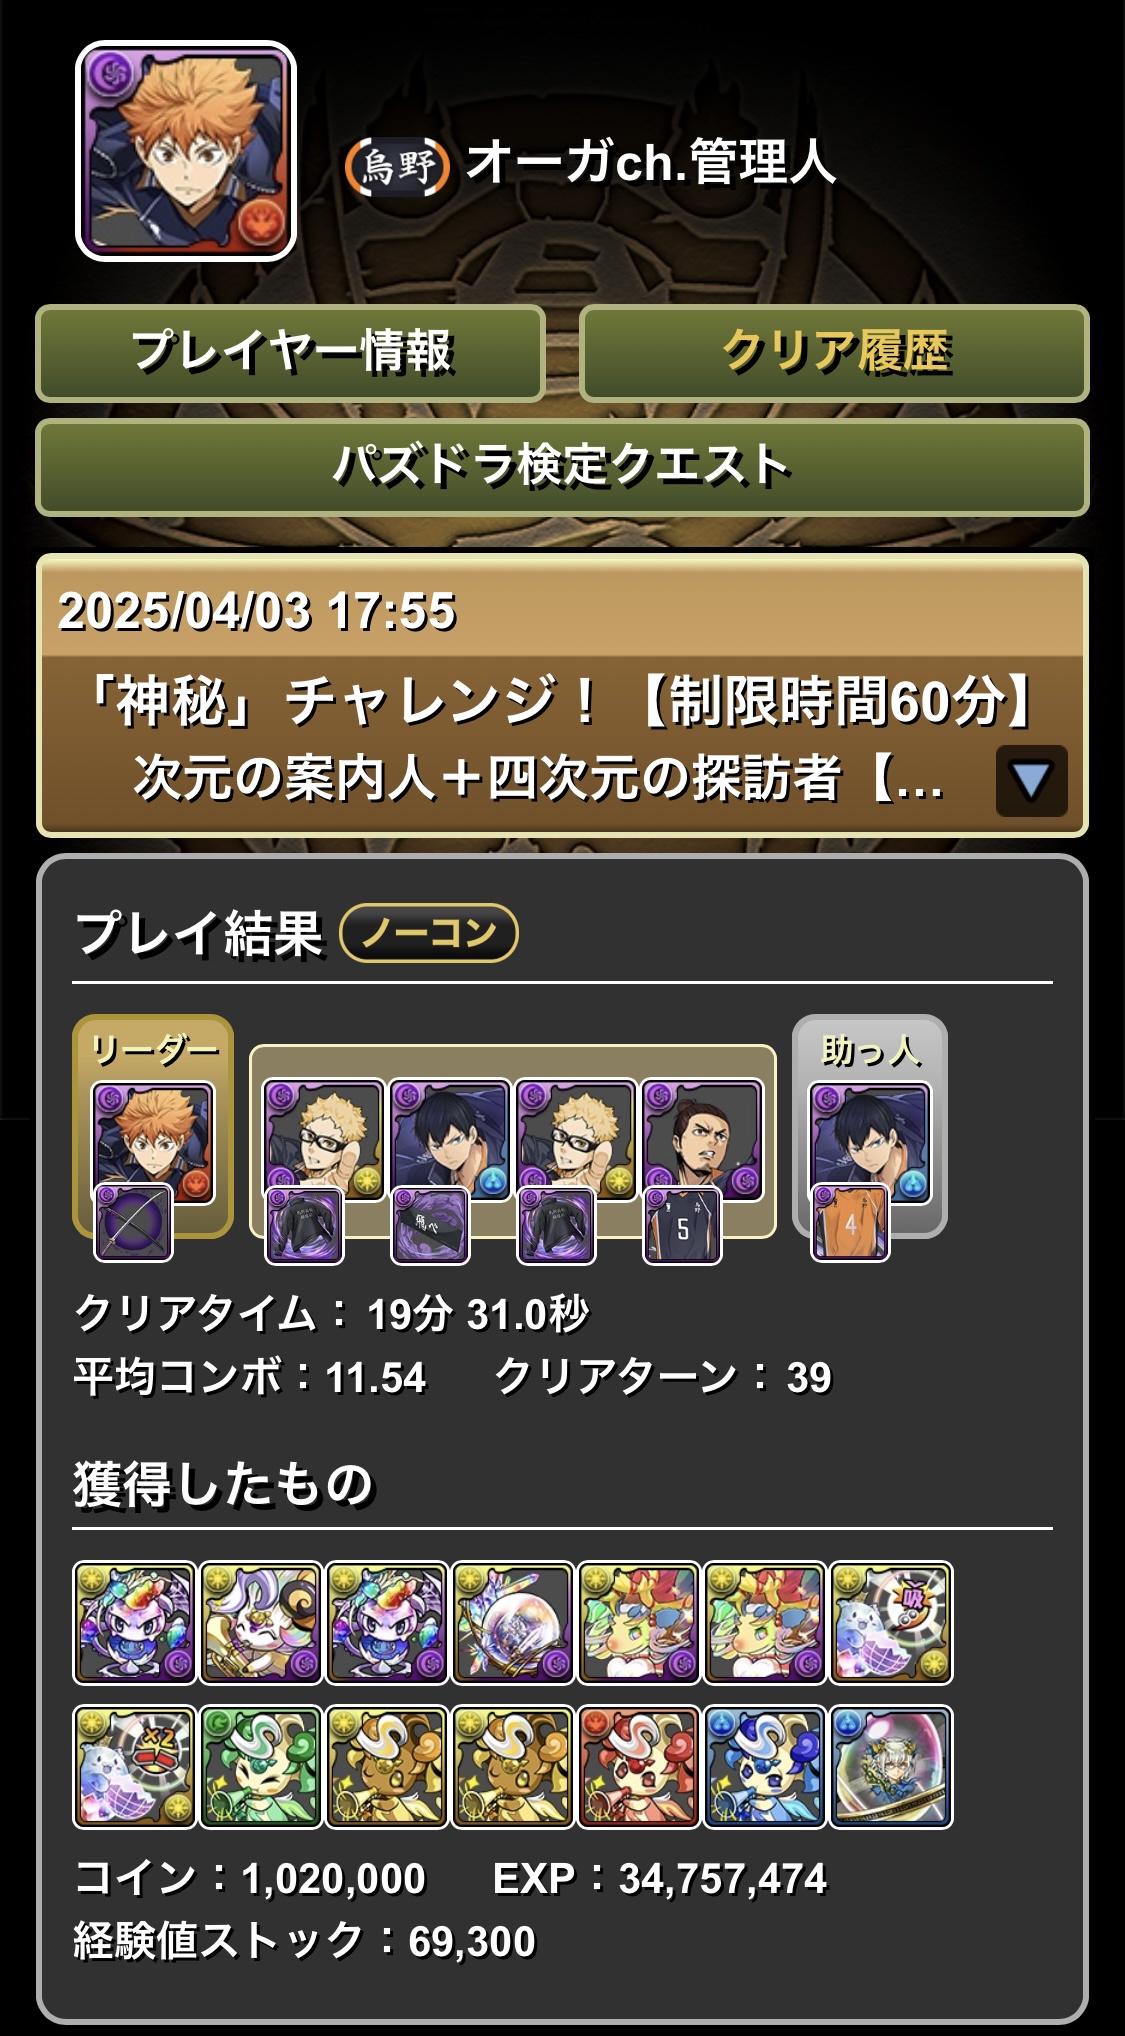Viewport: 1125px width, 2036px height.
Task: Tap the 烏野 title badge beside name
Action: click(397, 166)
